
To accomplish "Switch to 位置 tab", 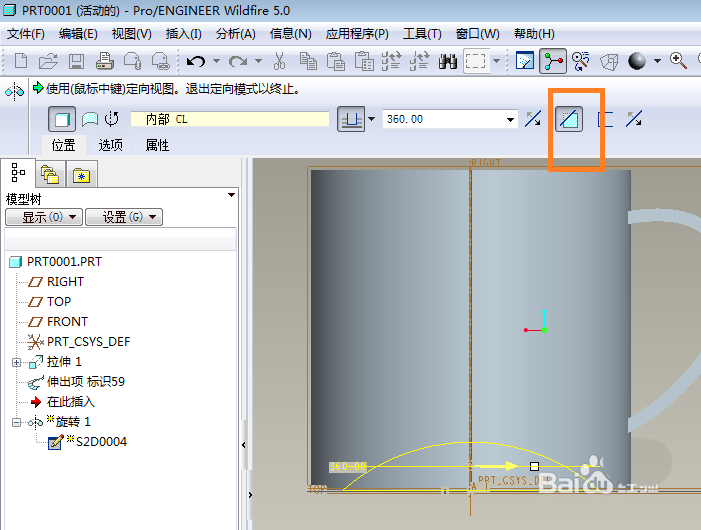I will pyautogui.click(x=63, y=145).
